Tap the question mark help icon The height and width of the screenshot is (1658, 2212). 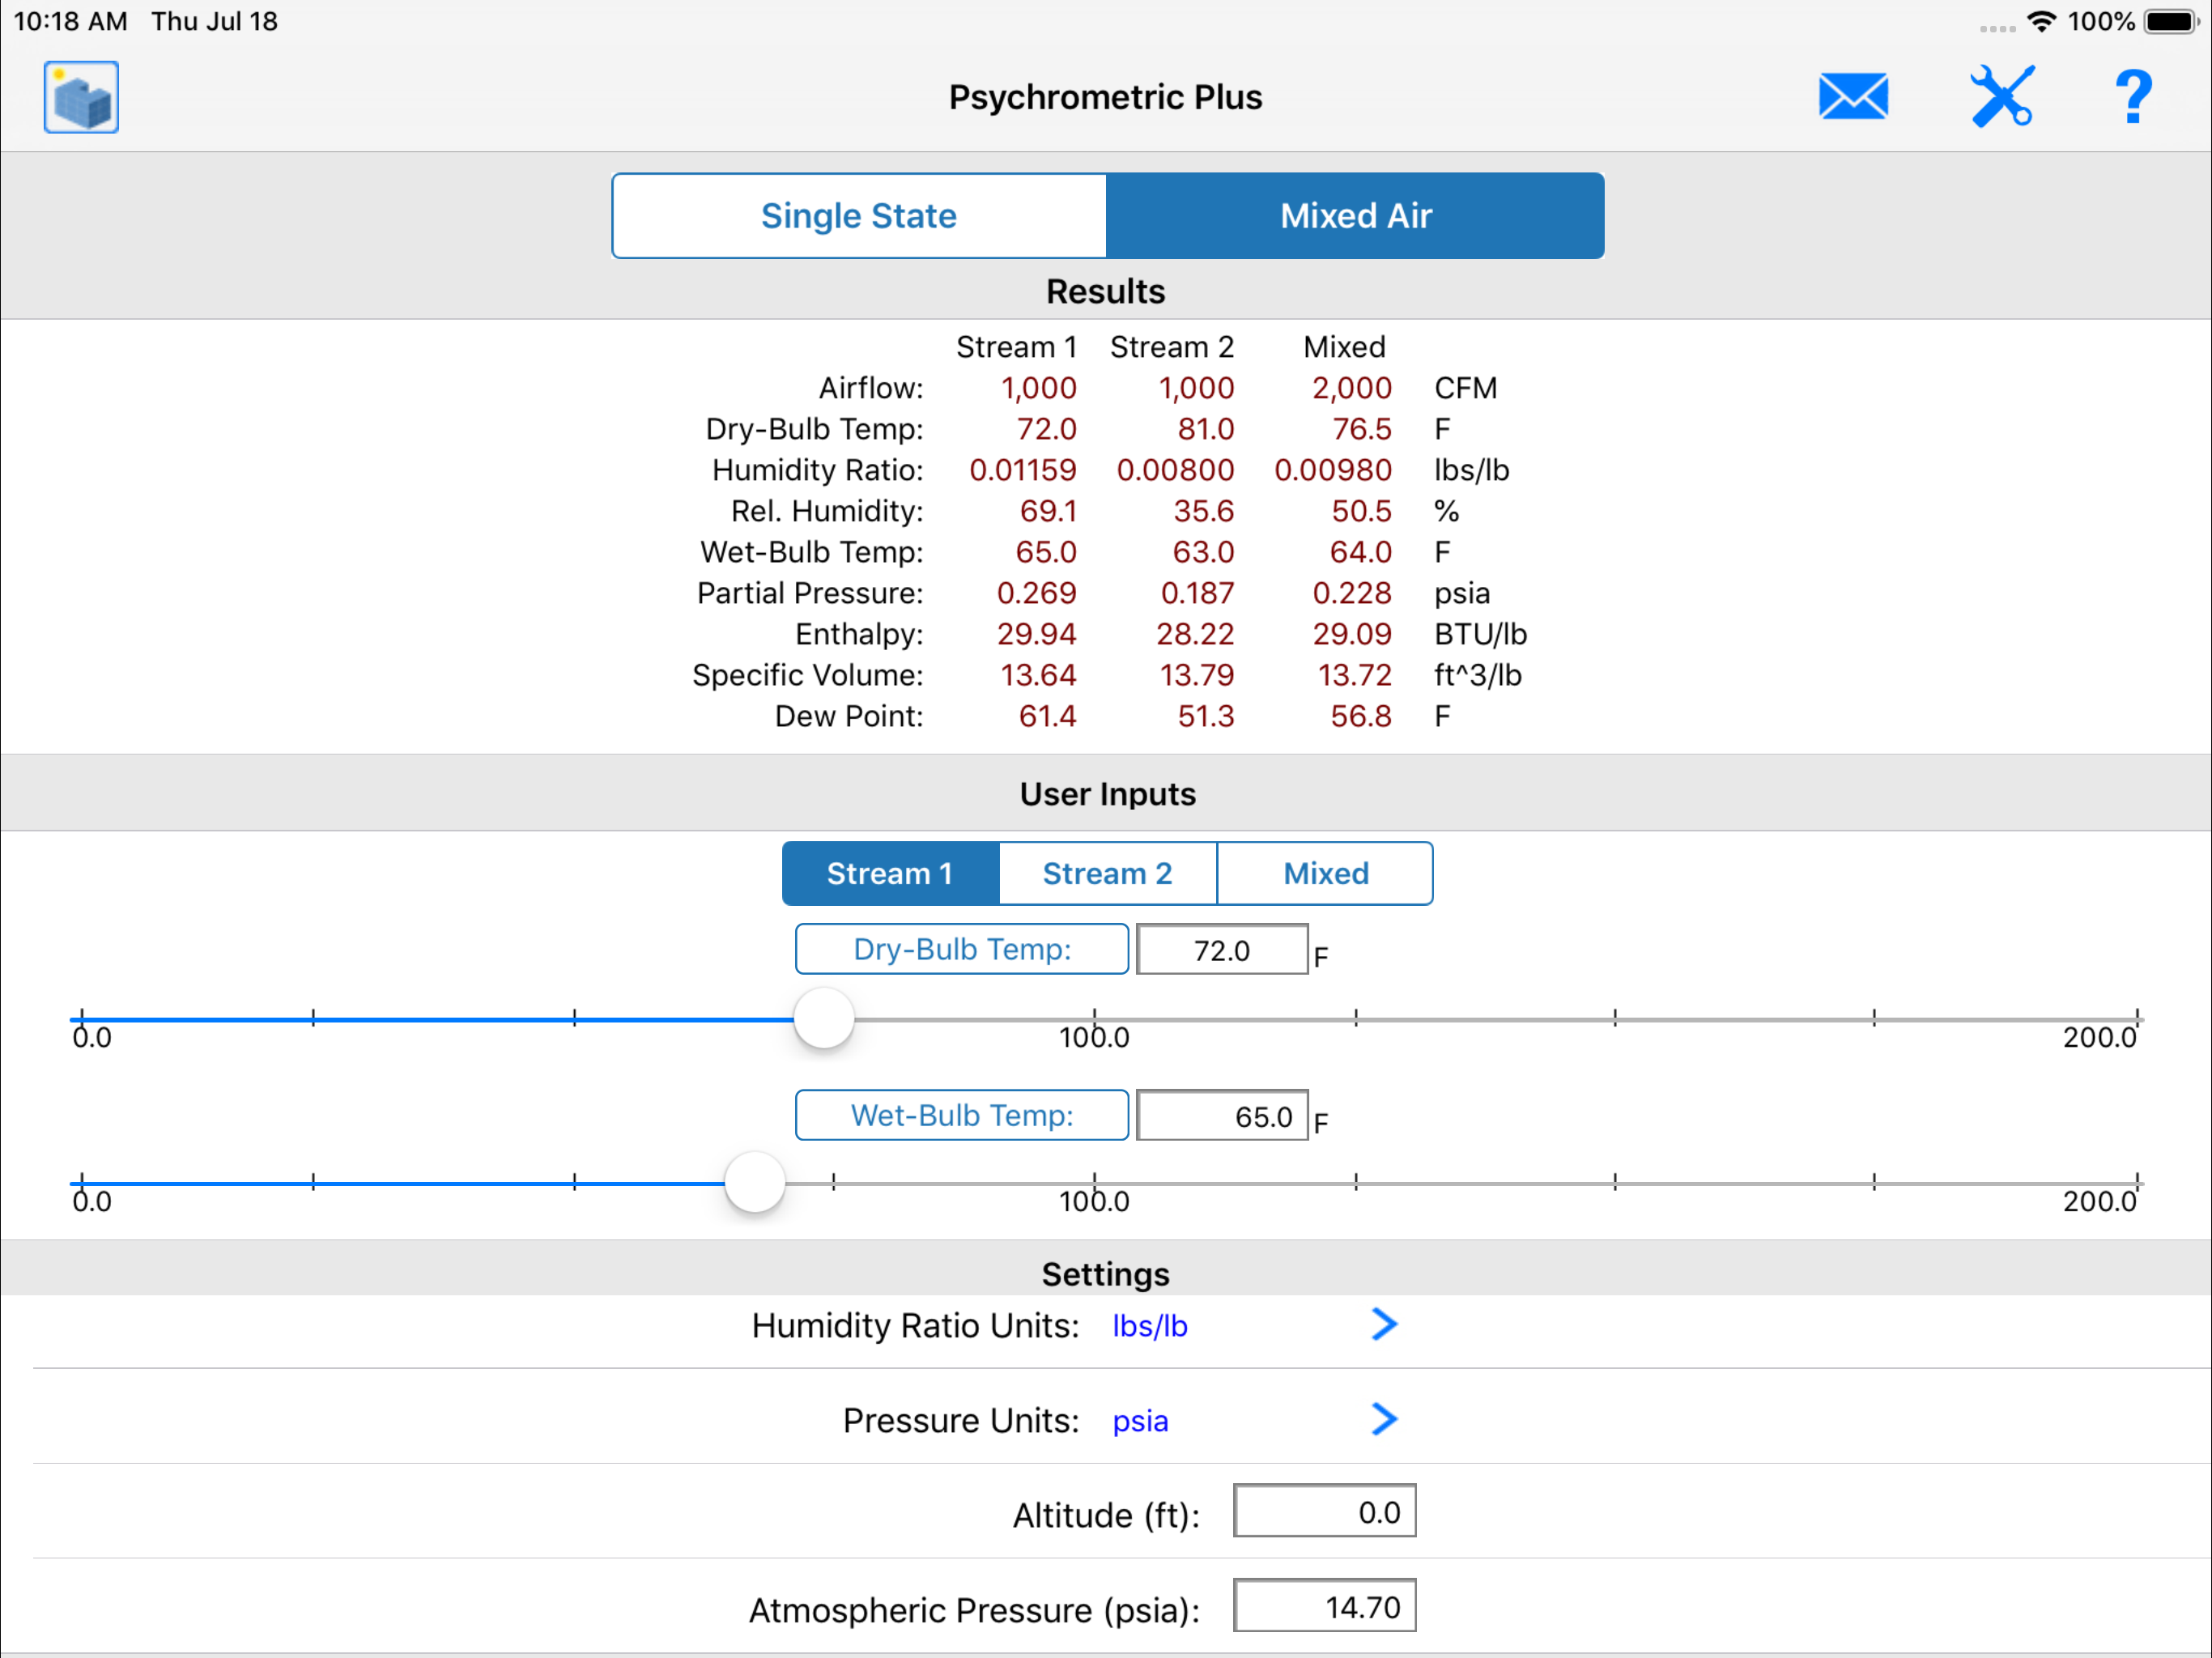2132,97
